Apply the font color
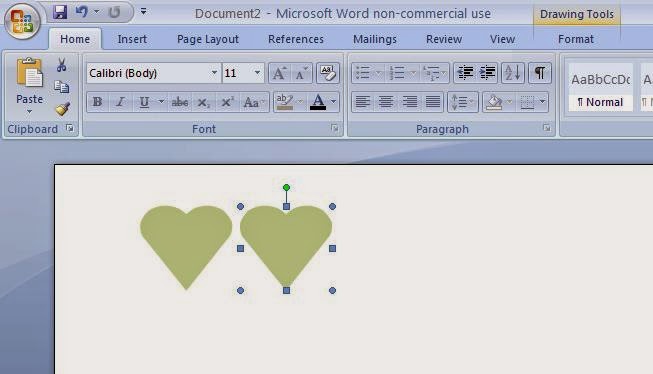This screenshot has height=374, width=653. (318, 102)
